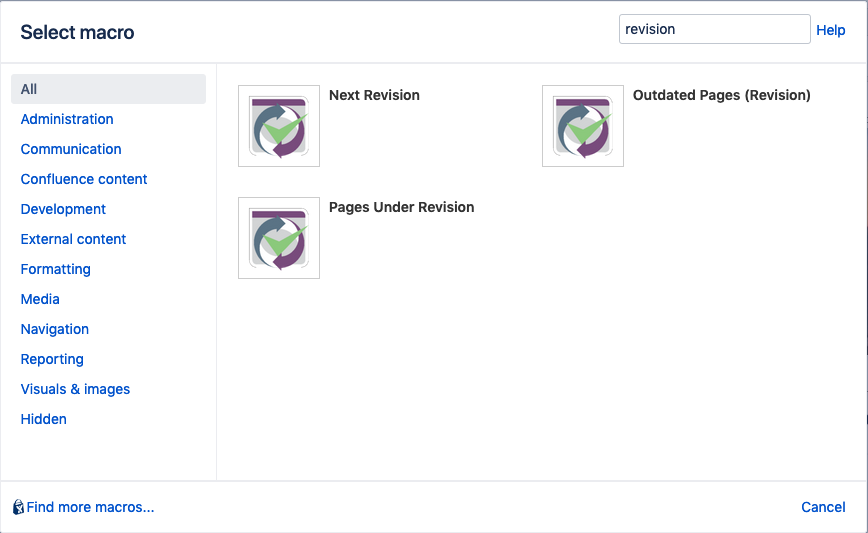
Task: Choose the Media category
Action: pos(40,299)
